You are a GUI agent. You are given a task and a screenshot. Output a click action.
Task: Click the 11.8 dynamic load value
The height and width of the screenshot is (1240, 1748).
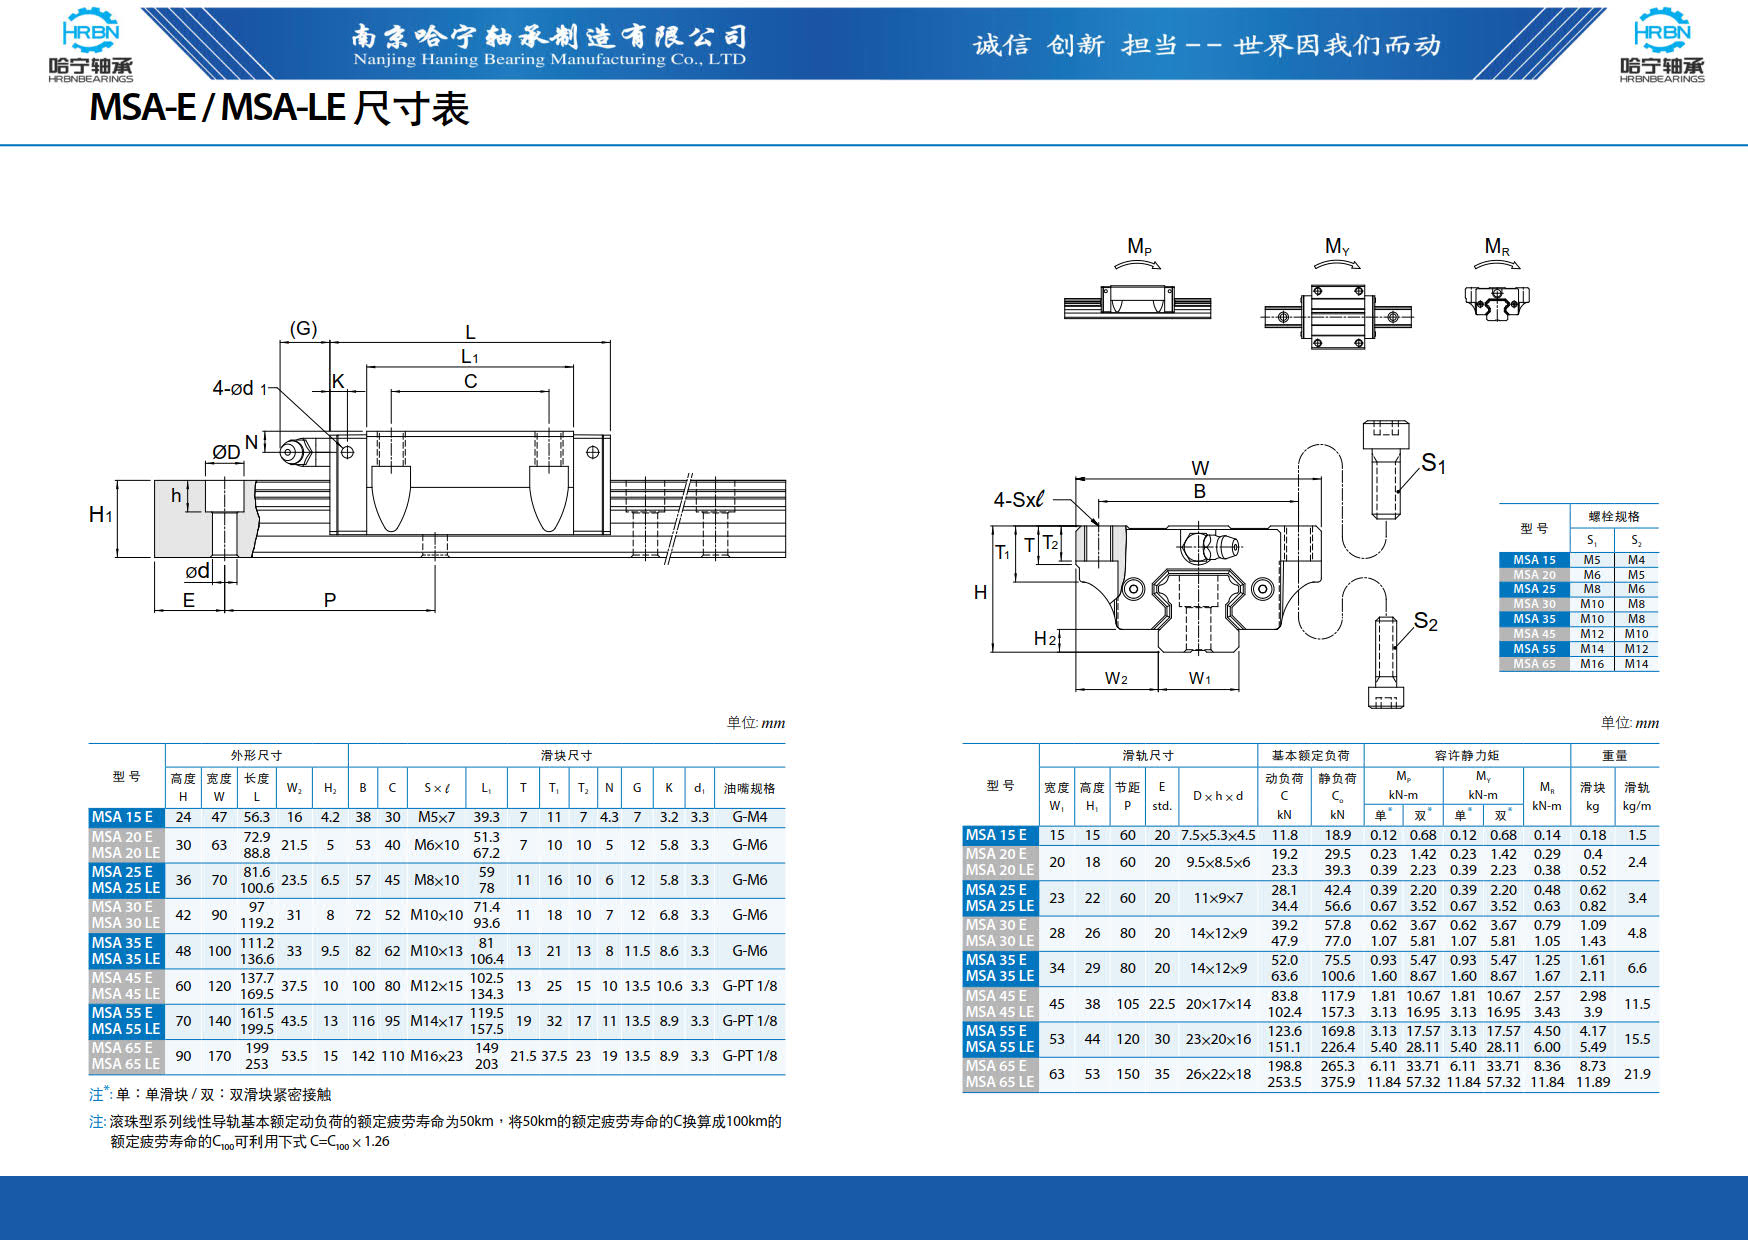pos(1284,835)
